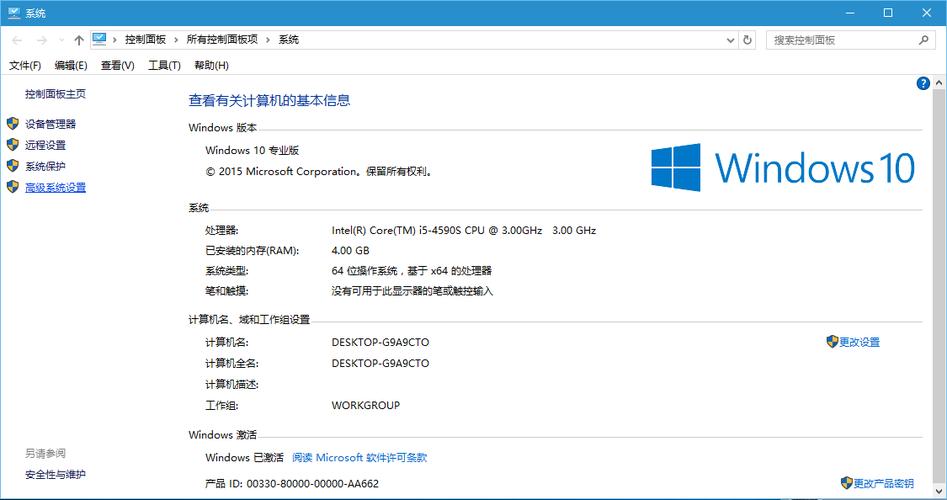Maximize the 系统 window
947x500 pixels.
888,13
